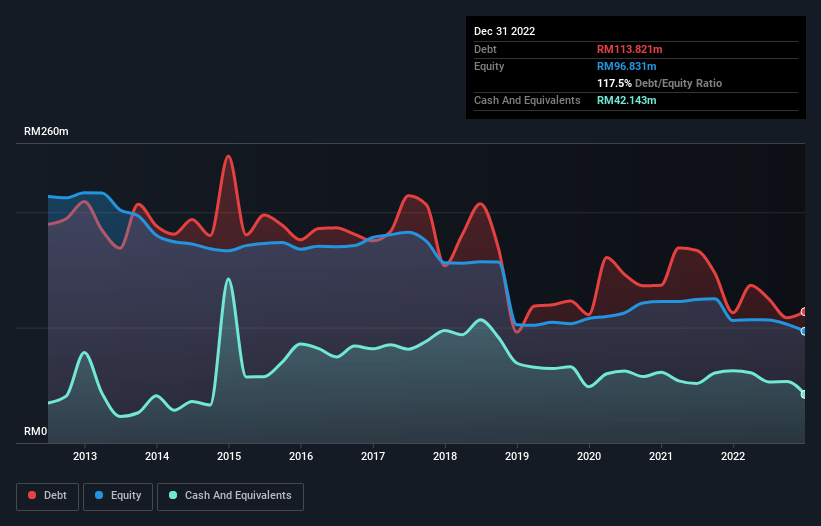The height and width of the screenshot is (526, 821).
Task: Click the 2016 x-axis label
Action: (301, 456)
